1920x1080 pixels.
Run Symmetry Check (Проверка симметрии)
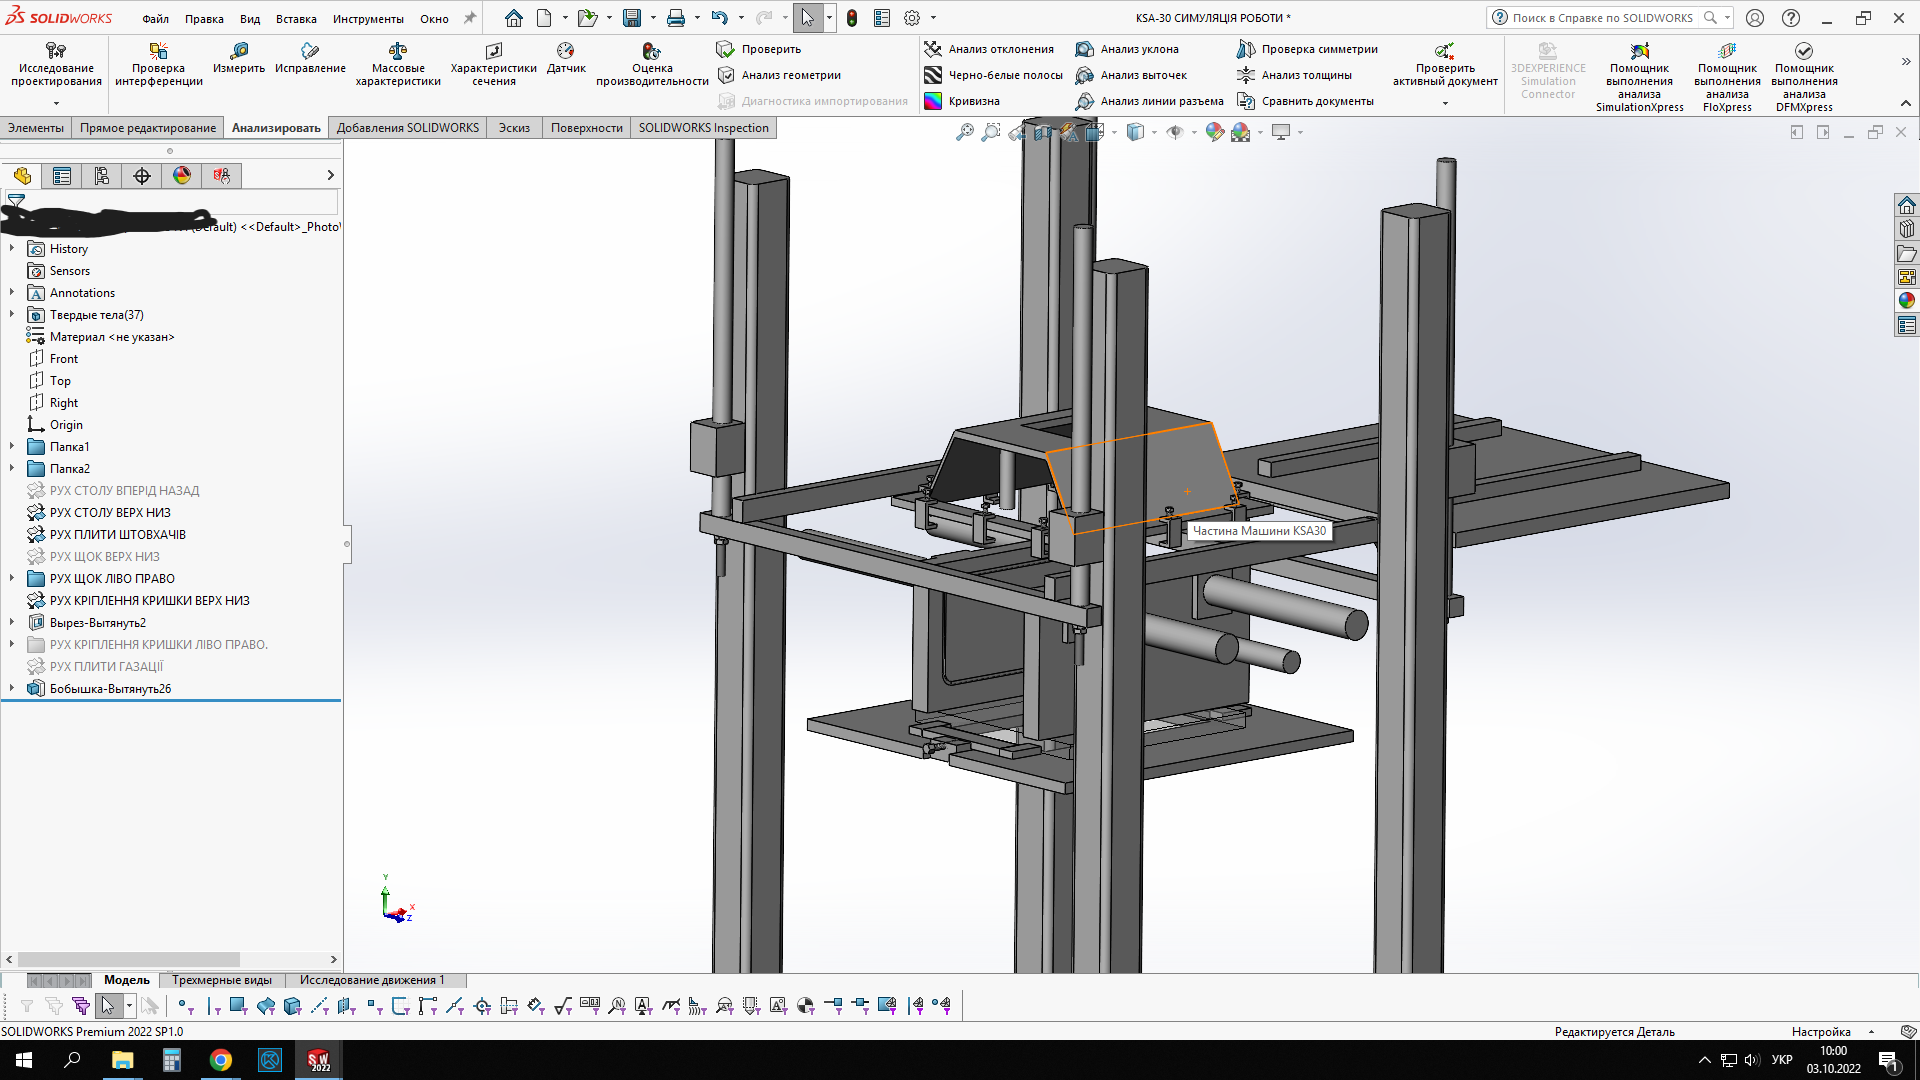1307,49
